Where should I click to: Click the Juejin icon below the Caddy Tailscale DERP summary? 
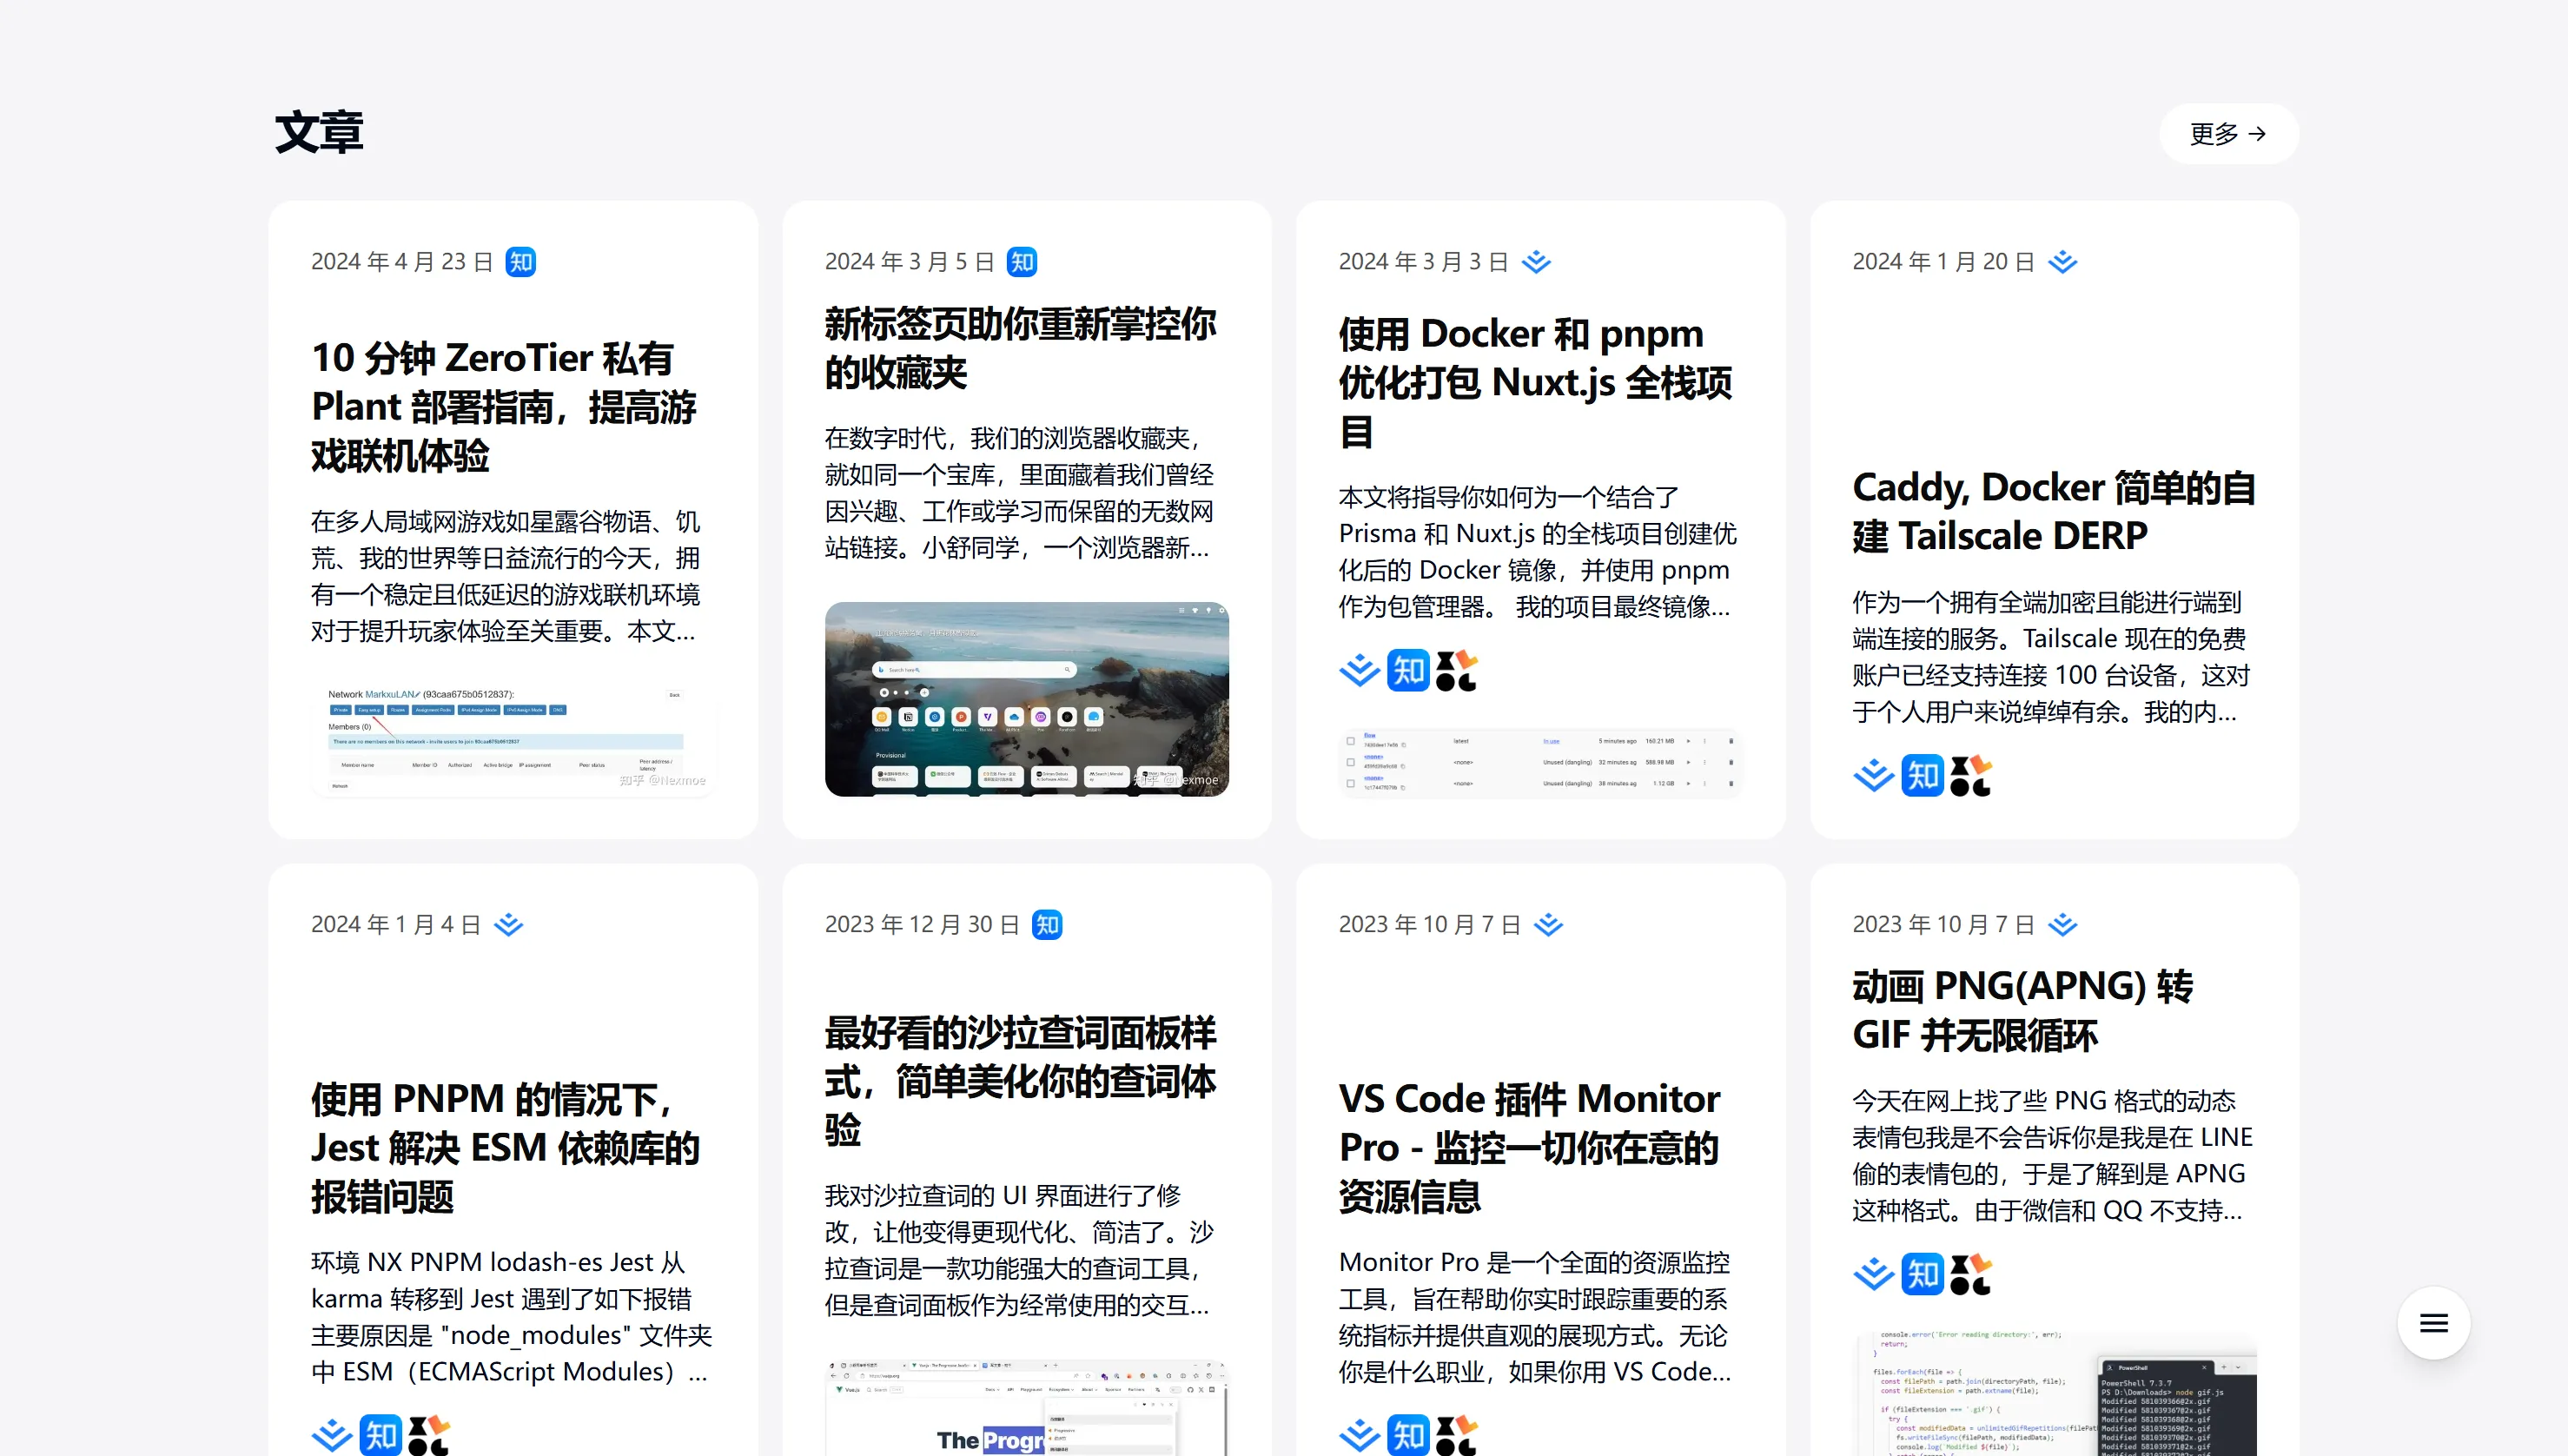[x=1873, y=775]
